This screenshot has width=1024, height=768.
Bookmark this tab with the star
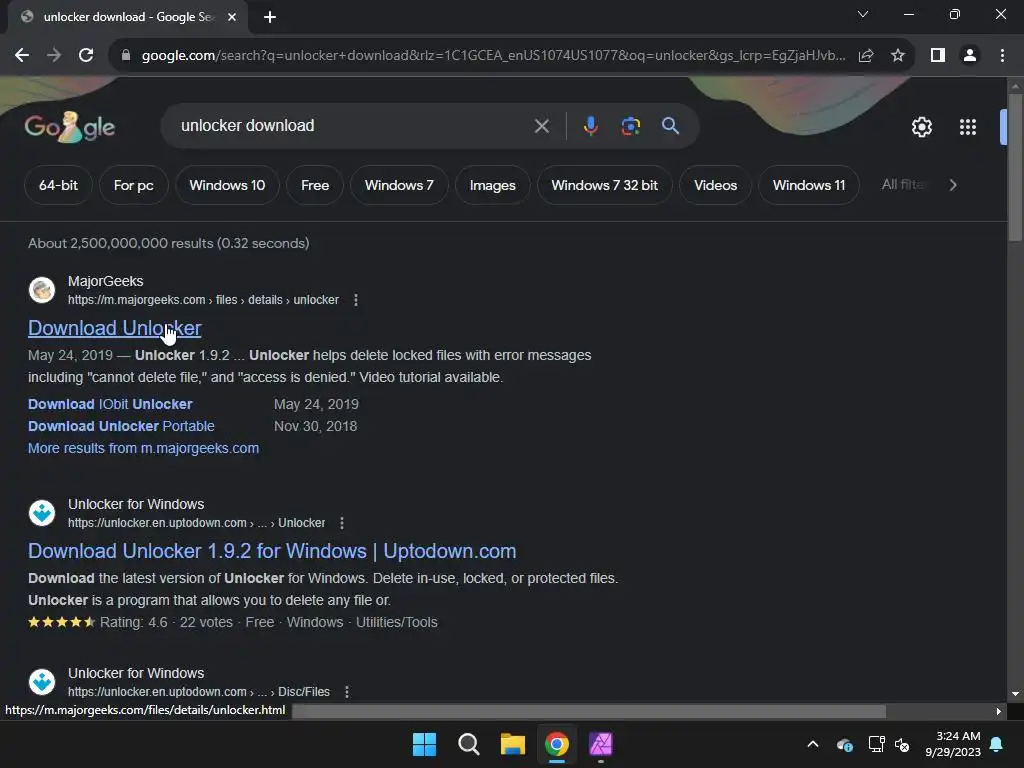[x=898, y=56]
